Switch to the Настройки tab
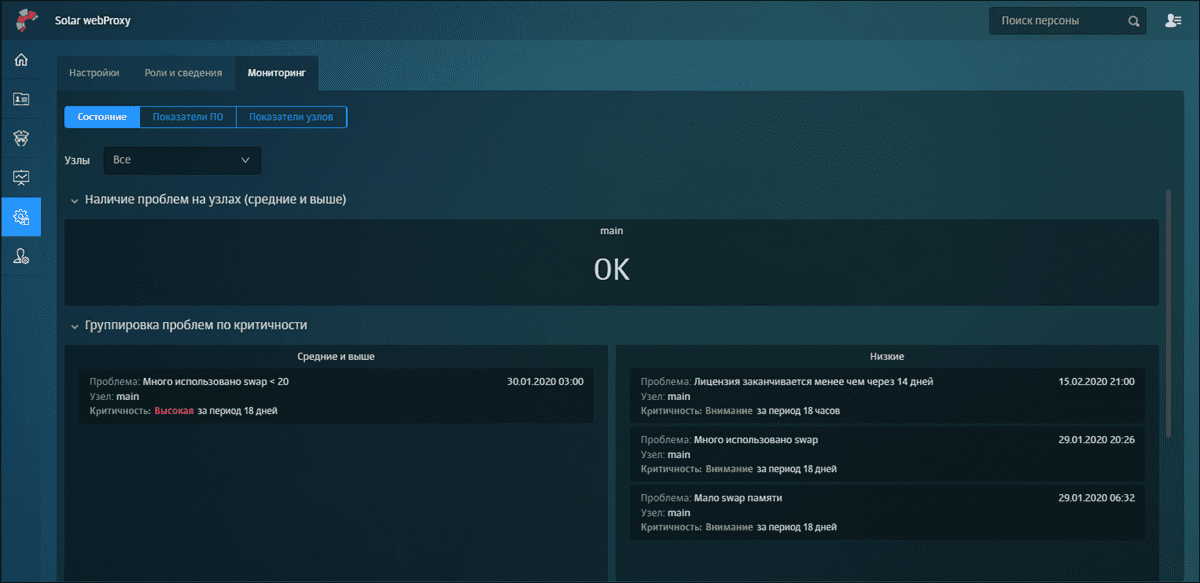The height and width of the screenshot is (583, 1200). tap(94, 73)
